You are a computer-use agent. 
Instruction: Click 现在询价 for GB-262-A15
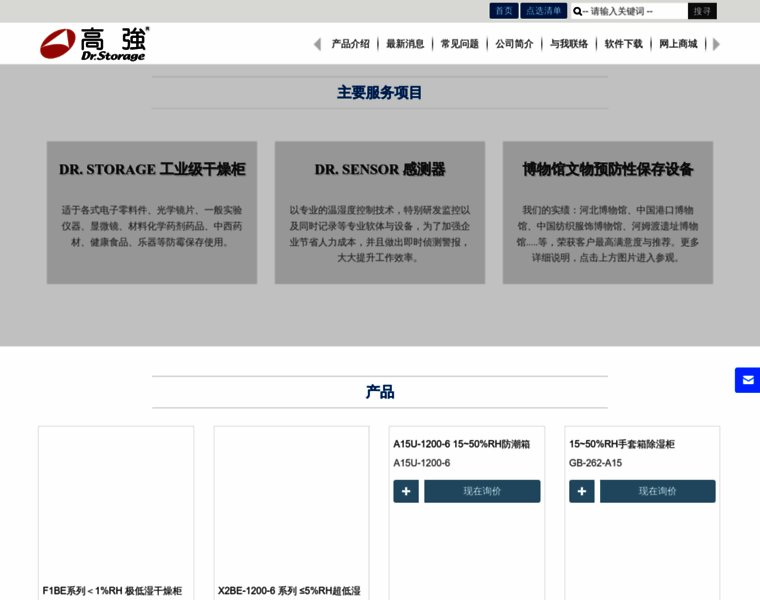pos(658,491)
